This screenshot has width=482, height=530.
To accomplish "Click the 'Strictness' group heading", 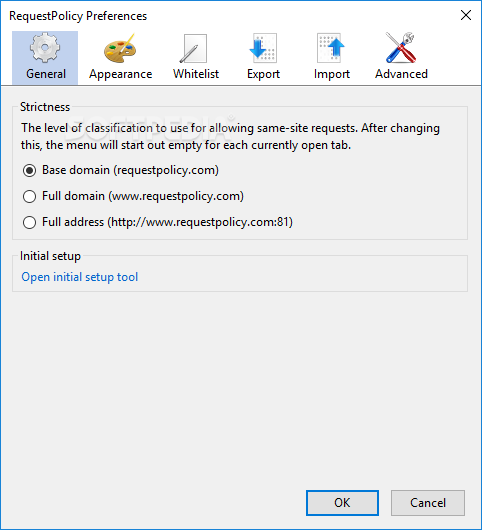I will [x=45, y=107].
